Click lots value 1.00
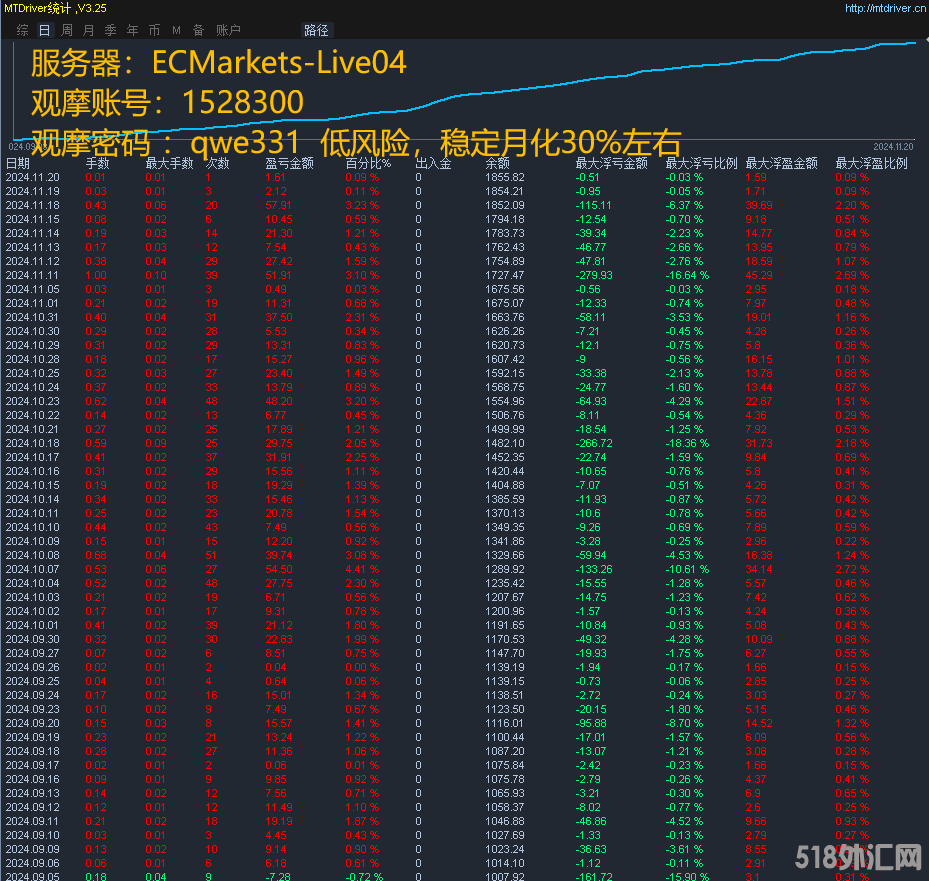929x881 pixels. [x=96, y=275]
